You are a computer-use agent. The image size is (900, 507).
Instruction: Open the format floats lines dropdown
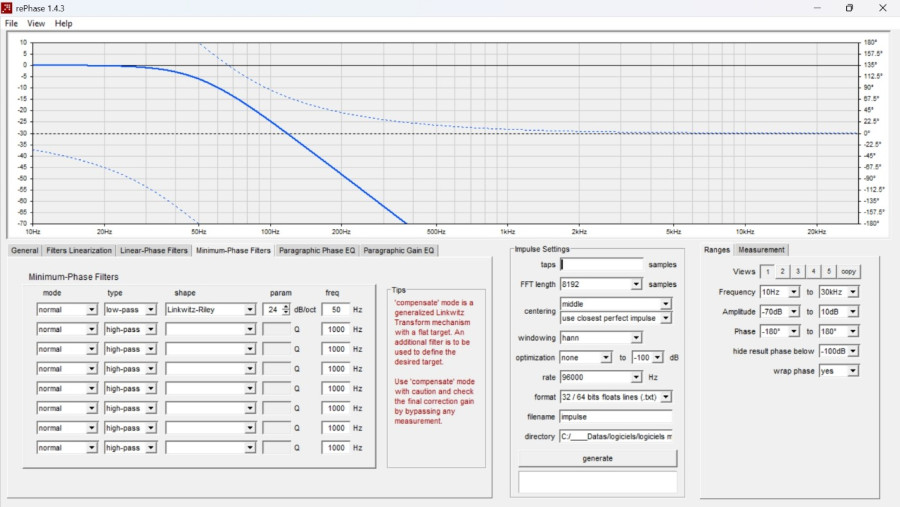coord(616,397)
